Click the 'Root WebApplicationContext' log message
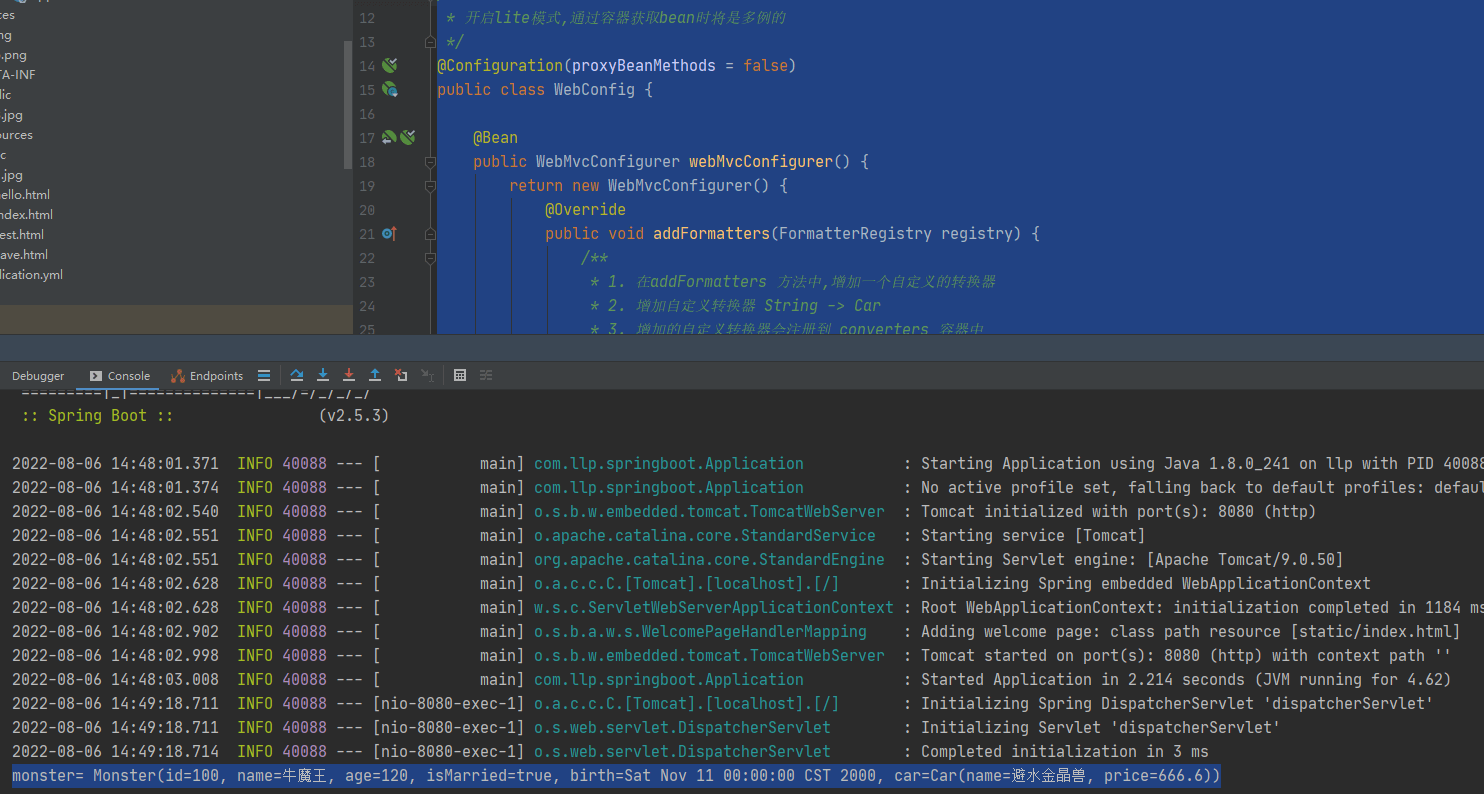Screen dimensions: 1484x794 point(1202,608)
